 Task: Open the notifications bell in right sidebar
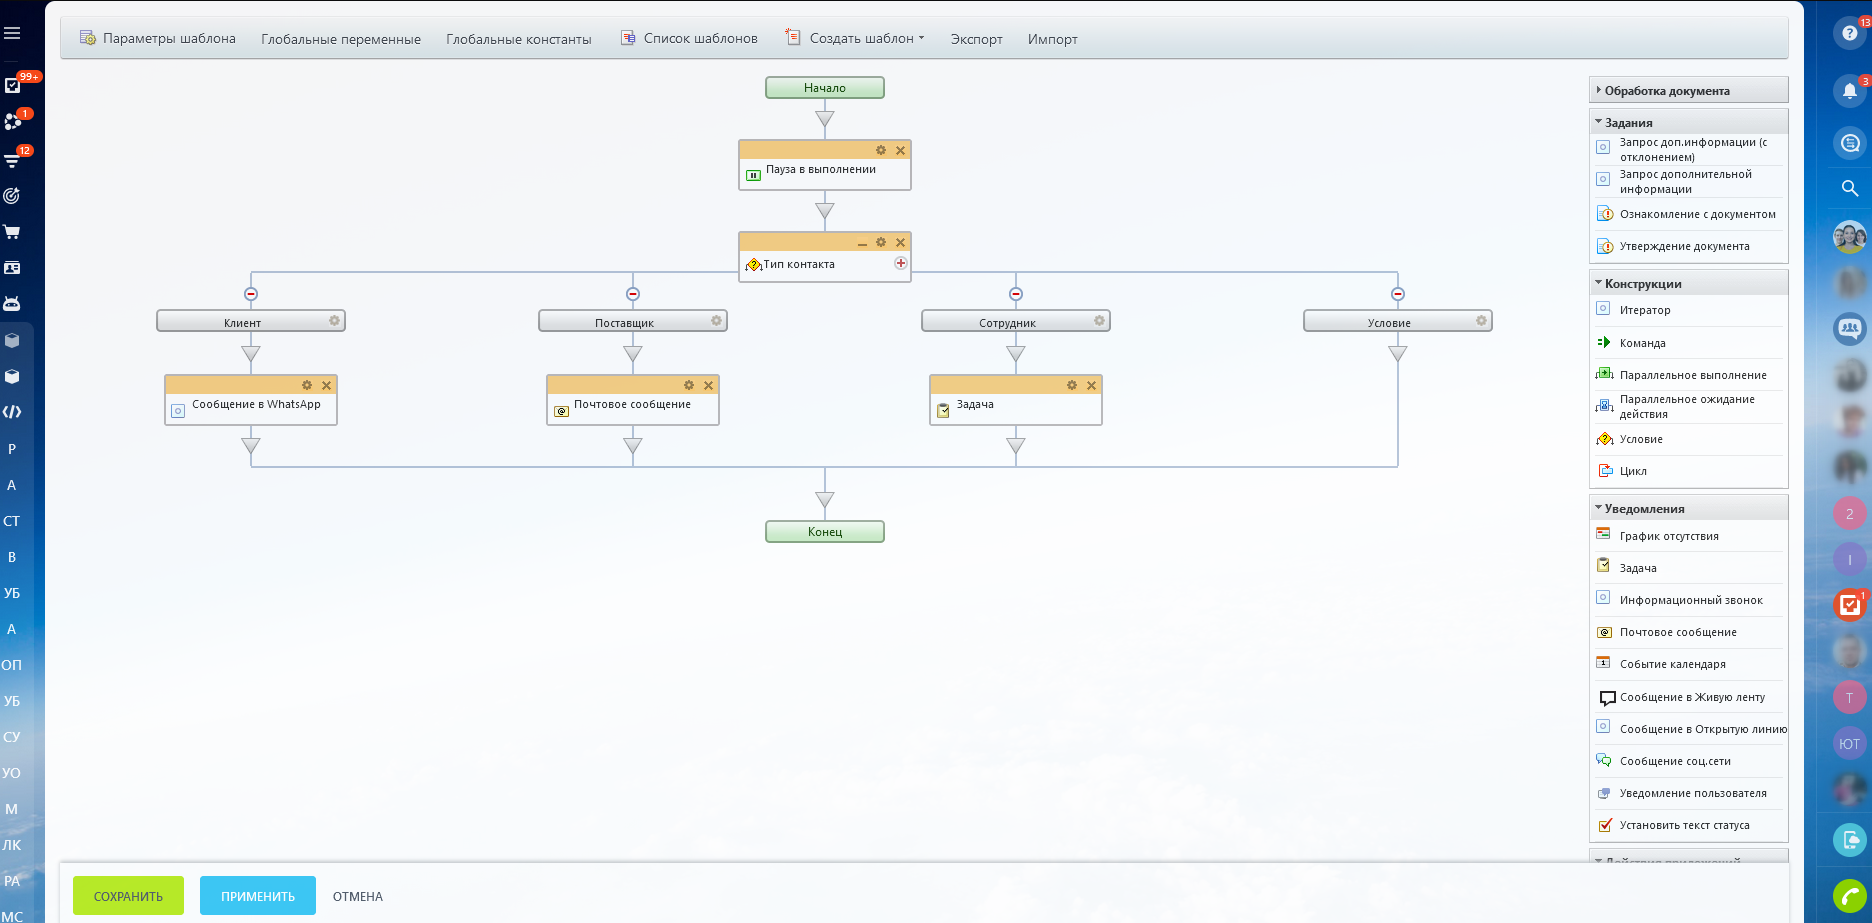point(1849,91)
